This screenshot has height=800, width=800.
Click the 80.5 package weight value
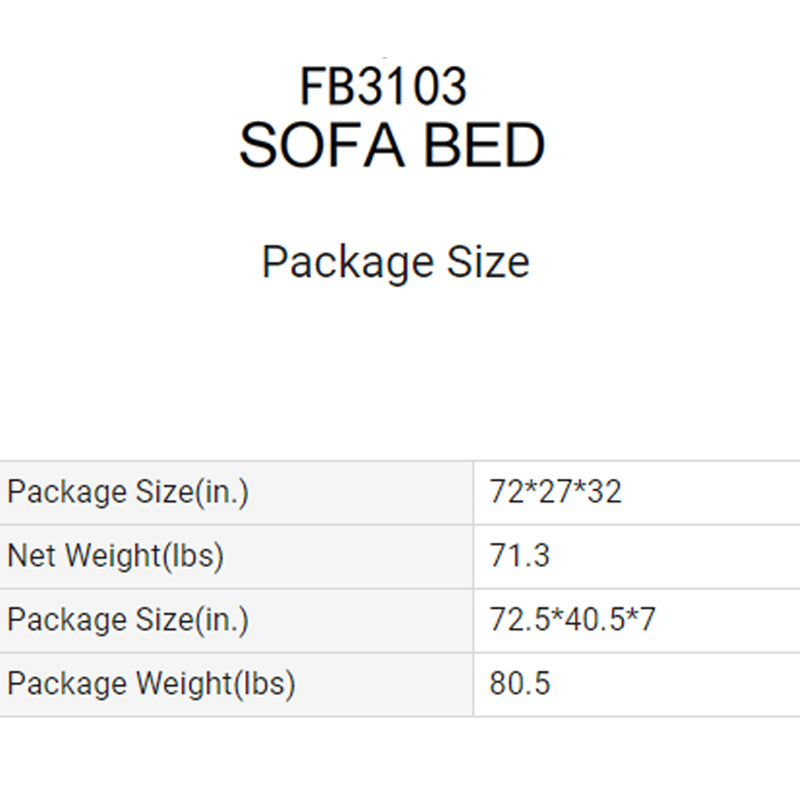(x=520, y=684)
